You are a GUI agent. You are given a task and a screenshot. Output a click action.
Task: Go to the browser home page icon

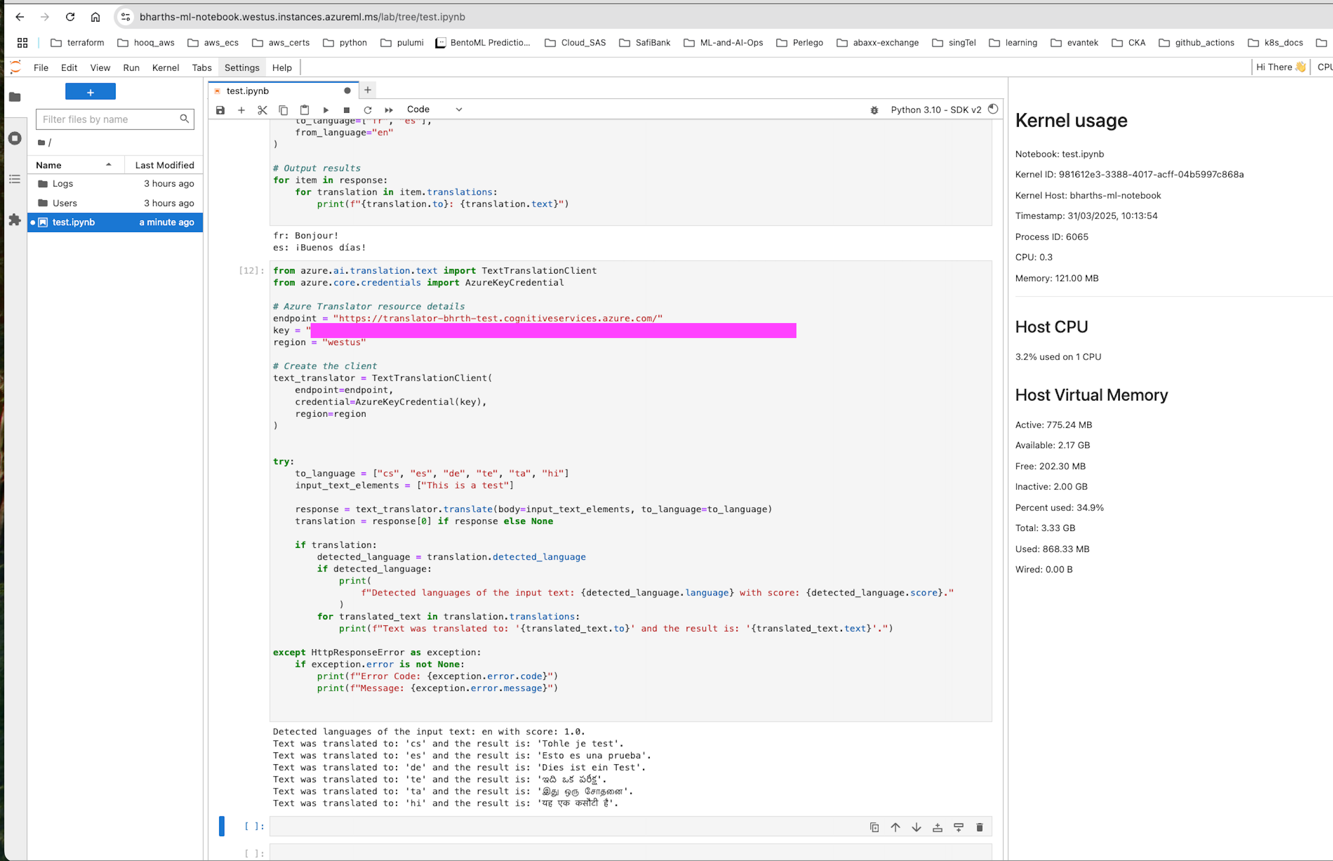pos(95,17)
